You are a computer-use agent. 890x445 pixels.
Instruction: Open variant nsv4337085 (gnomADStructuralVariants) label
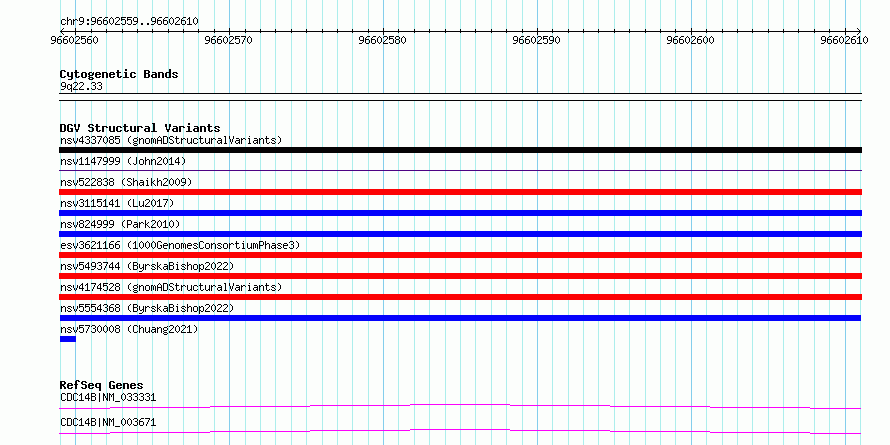171,140
